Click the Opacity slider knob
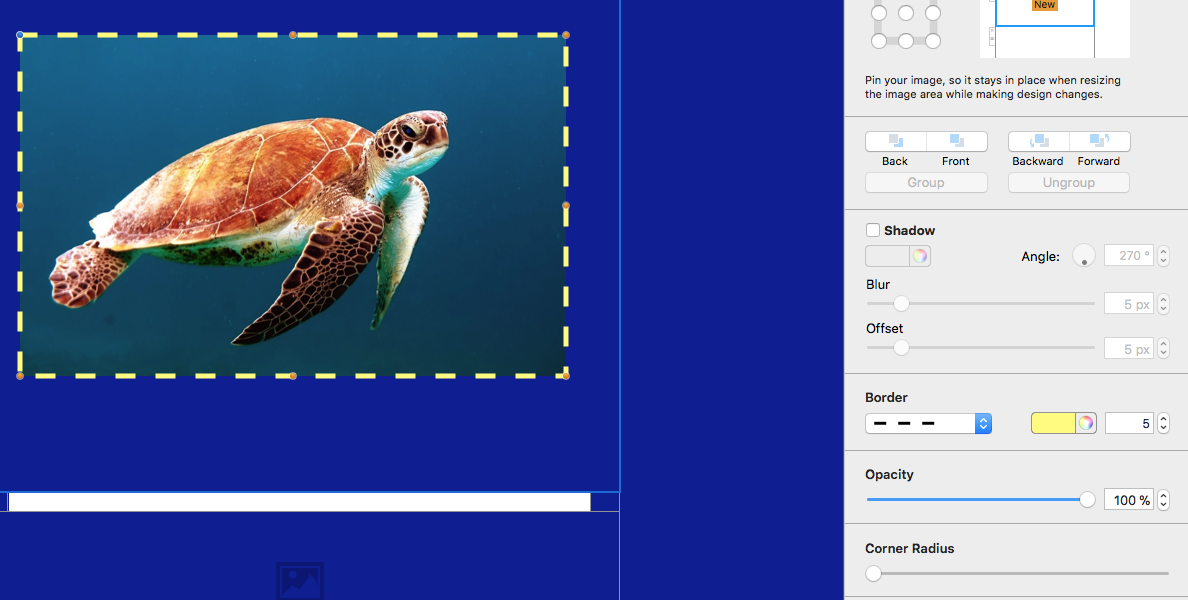 (x=1087, y=499)
